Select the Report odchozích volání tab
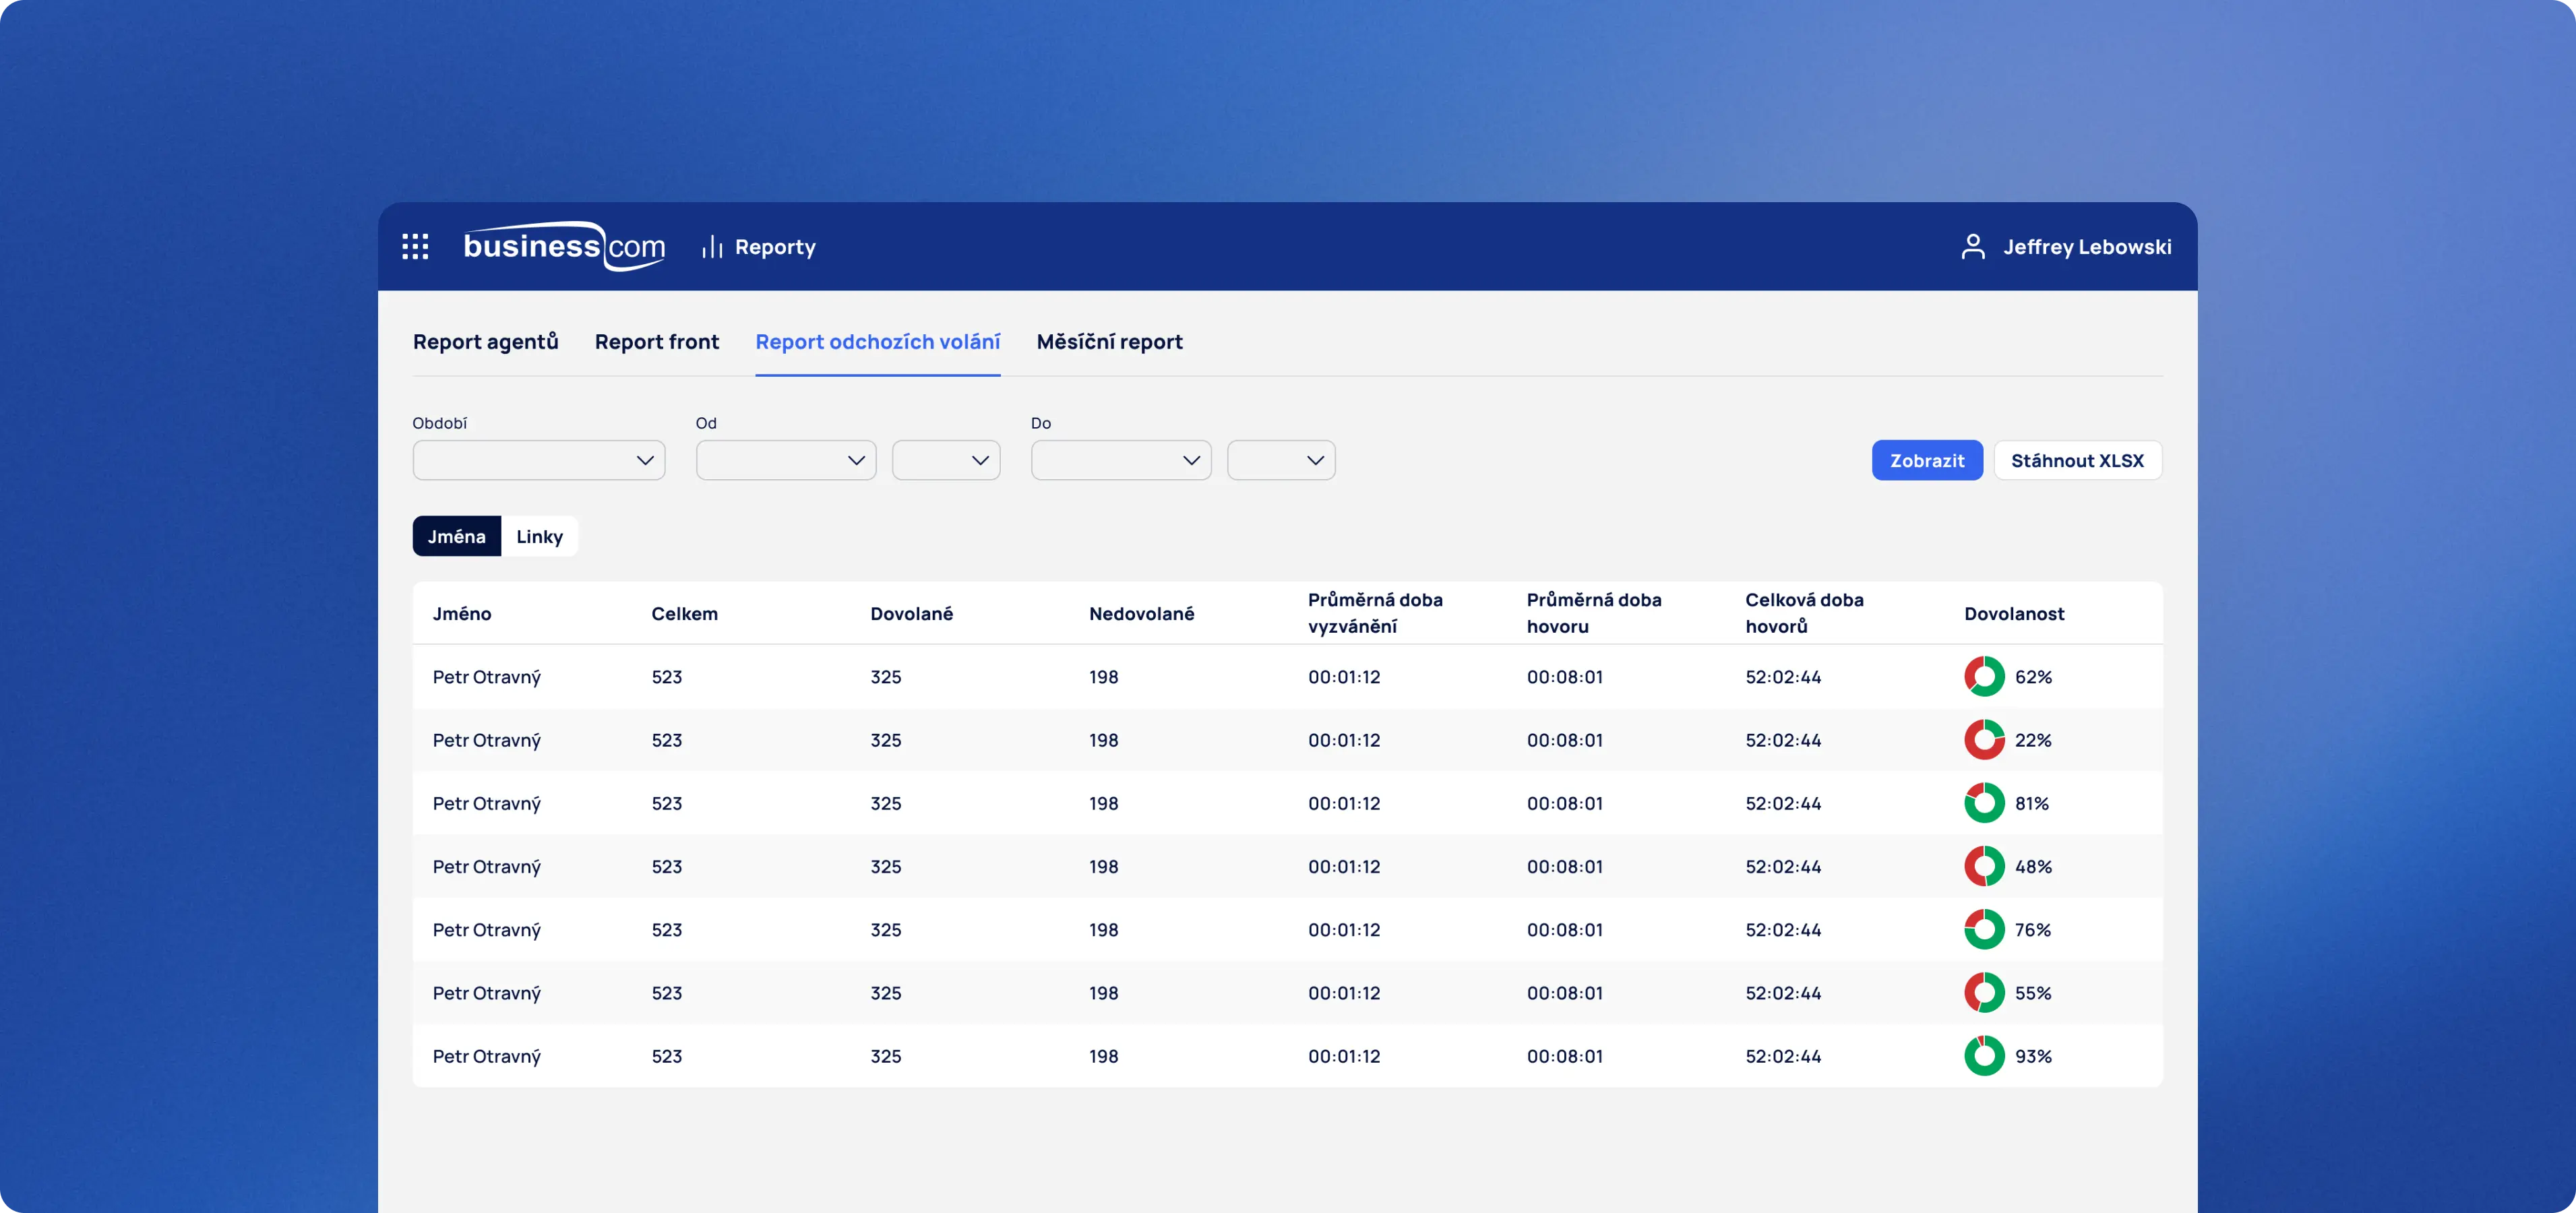 (x=878, y=342)
